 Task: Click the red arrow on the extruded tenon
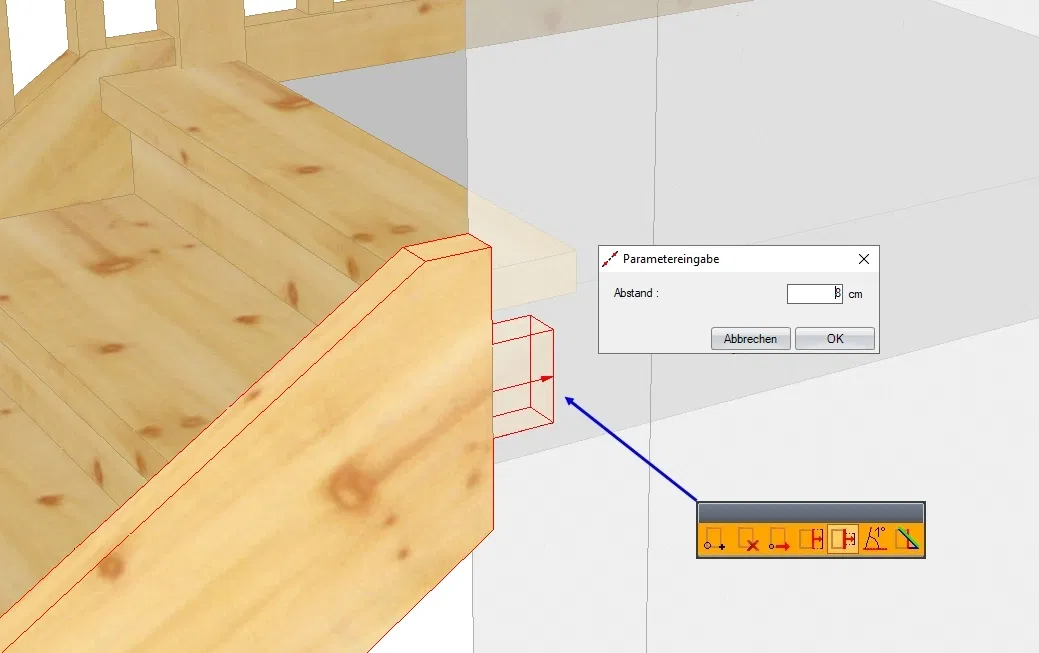546,379
